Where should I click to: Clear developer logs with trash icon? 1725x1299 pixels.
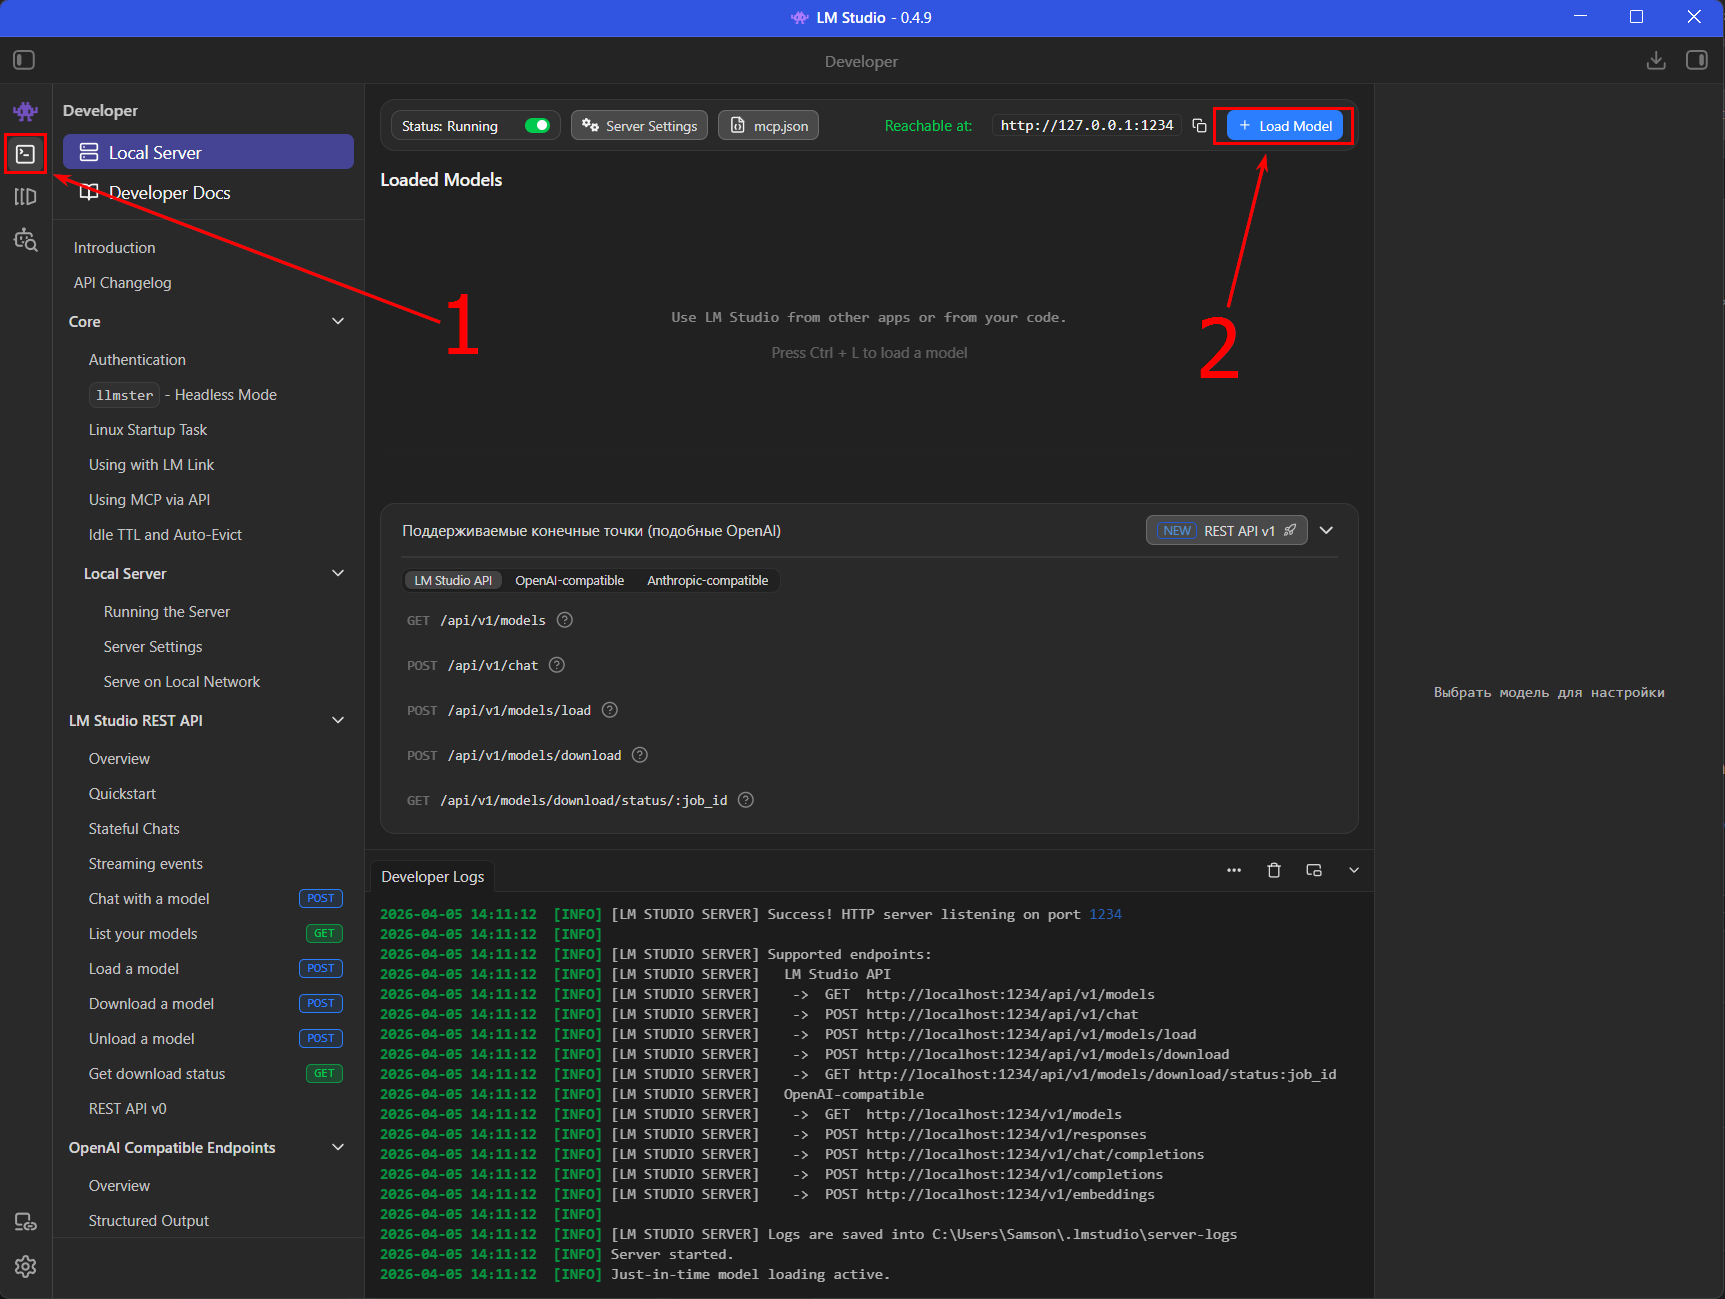(x=1273, y=871)
